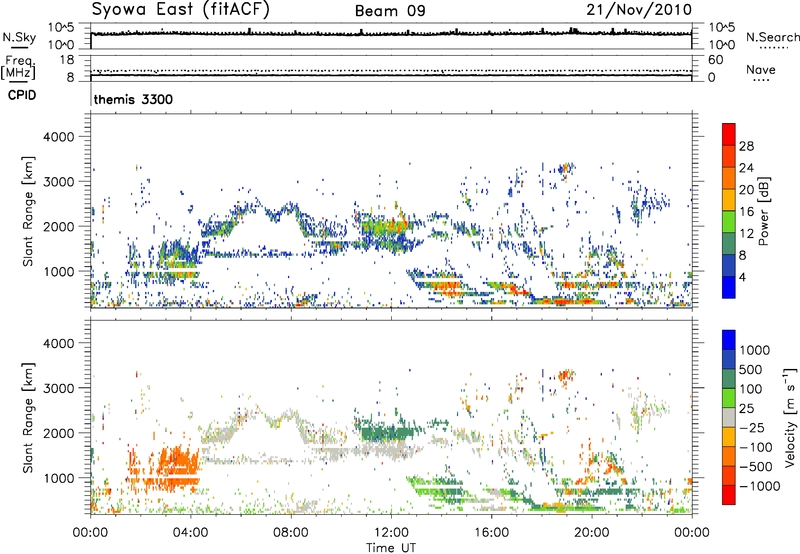This screenshot has height=554, width=800.
Task: Click the '16:00' time tick label
Action: [491, 533]
